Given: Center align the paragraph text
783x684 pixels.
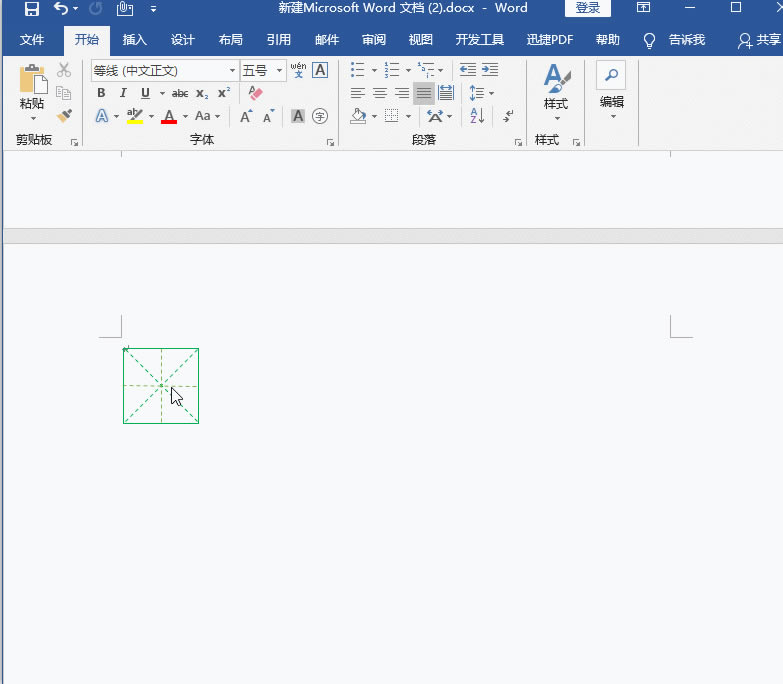Looking at the screenshot, I should 380,93.
